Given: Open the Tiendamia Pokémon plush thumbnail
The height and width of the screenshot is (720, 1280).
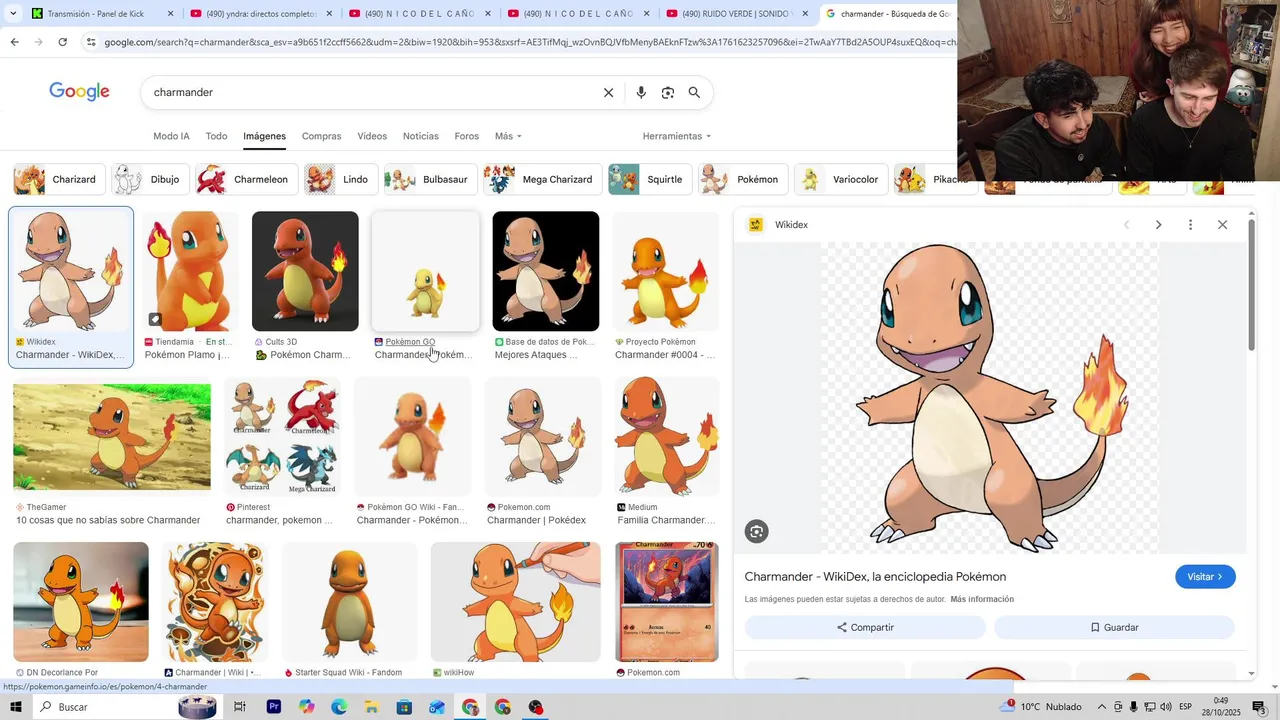Looking at the screenshot, I should (191, 271).
